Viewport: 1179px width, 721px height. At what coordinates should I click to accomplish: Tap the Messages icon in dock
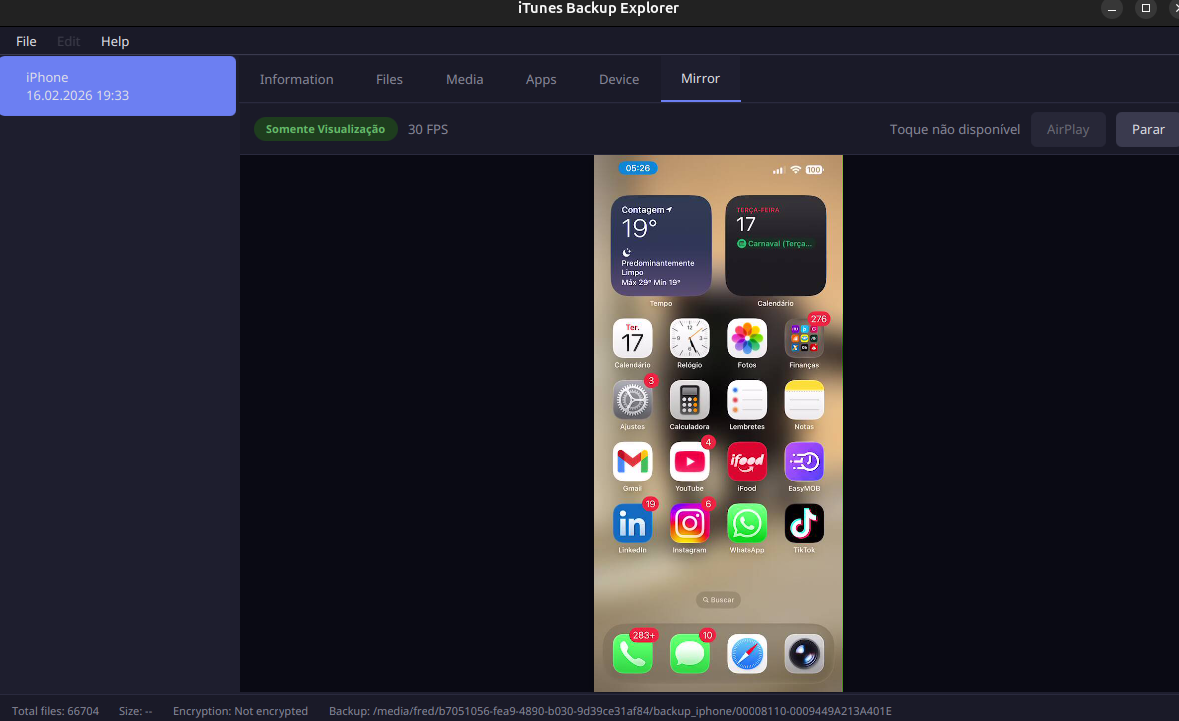point(690,653)
